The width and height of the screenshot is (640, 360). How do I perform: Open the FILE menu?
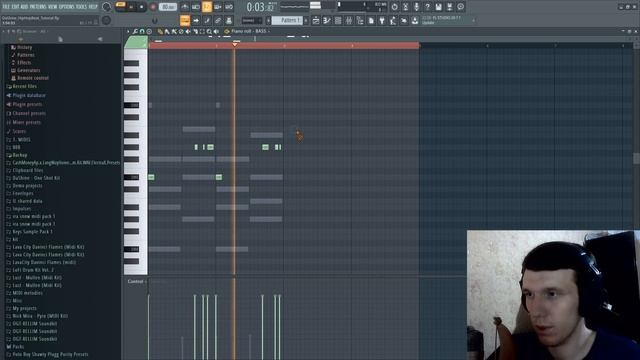(7, 7)
